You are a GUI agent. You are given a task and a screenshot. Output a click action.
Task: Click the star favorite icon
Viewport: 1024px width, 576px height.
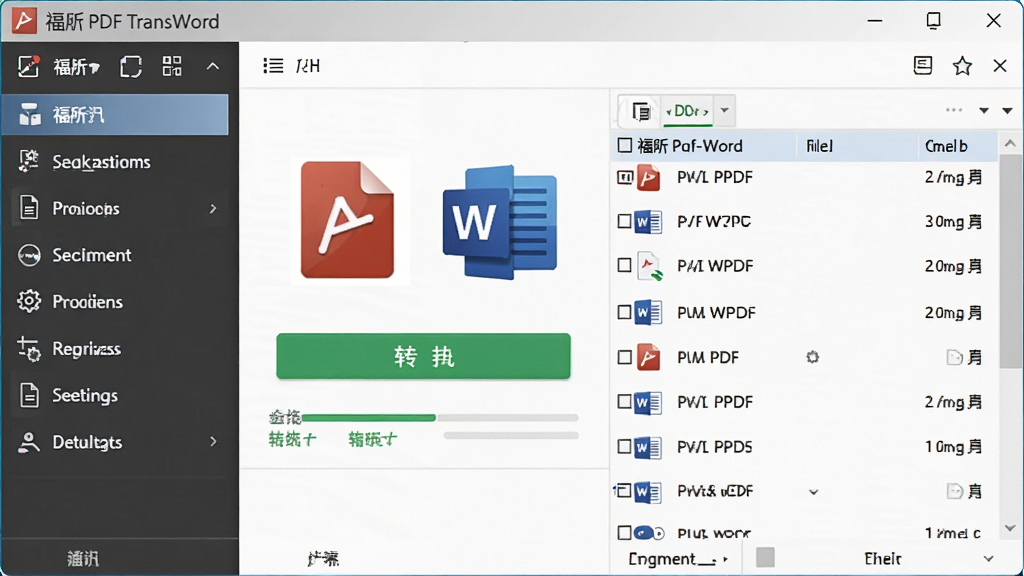point(962,65)
